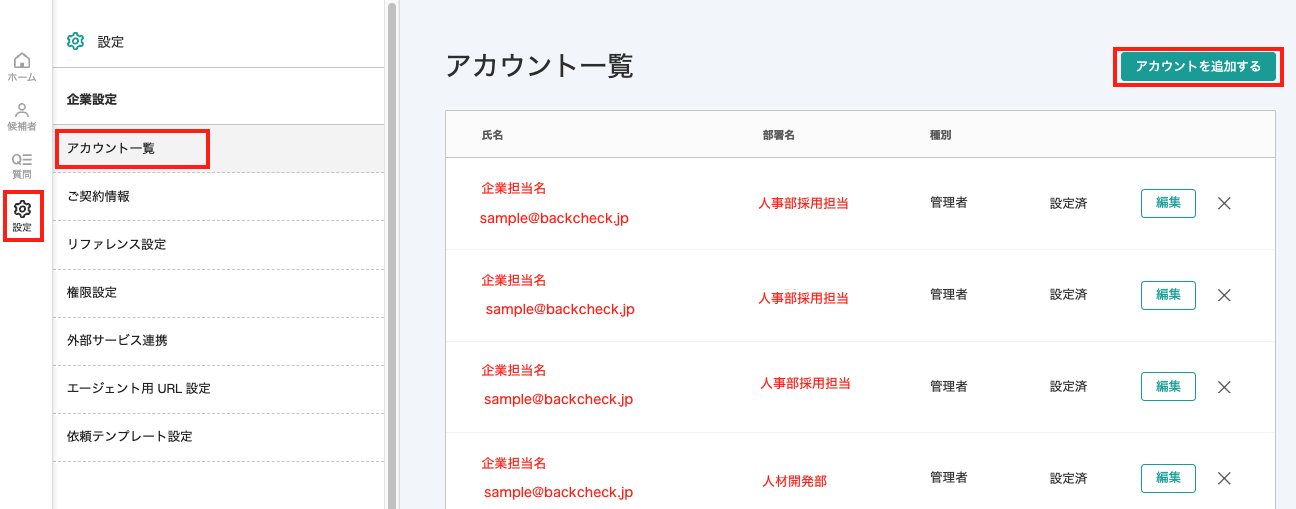Select アカウント一覧 in settings menu

click(219, 148)
